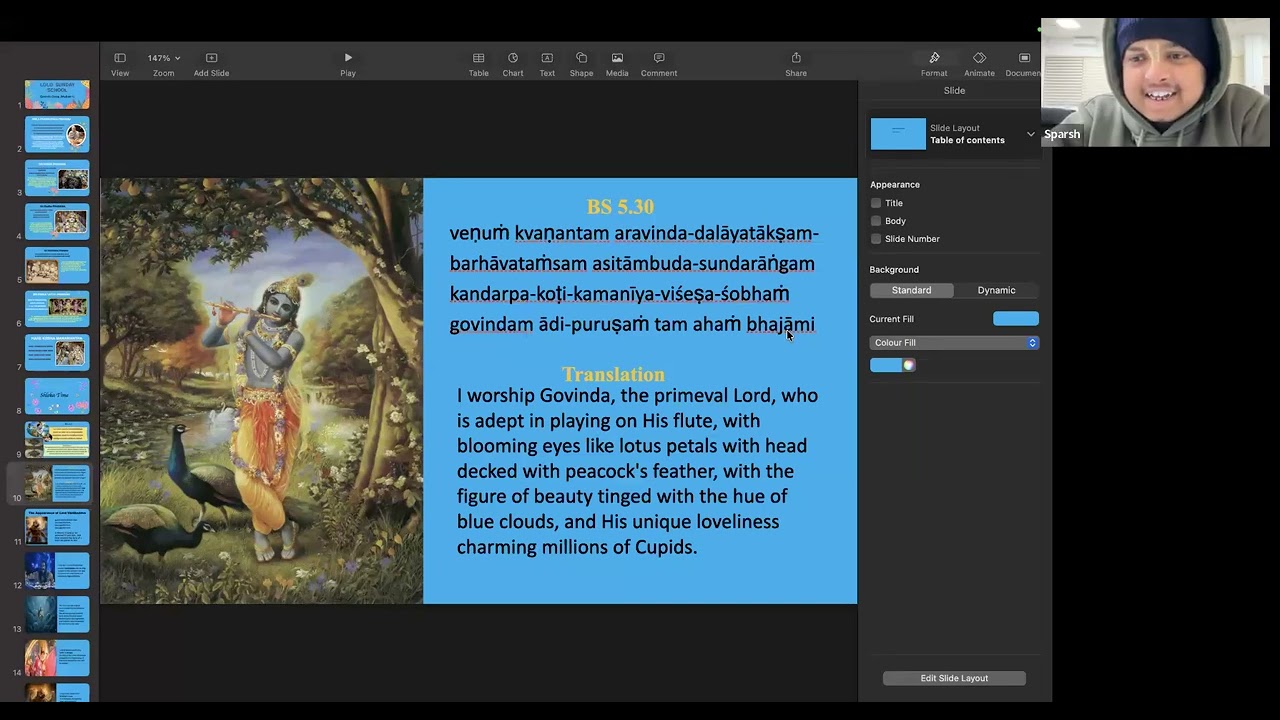The image size is (1280, 720).
Task: Select slide 11 thumbnail in navigator
Action: pos(57,527)
